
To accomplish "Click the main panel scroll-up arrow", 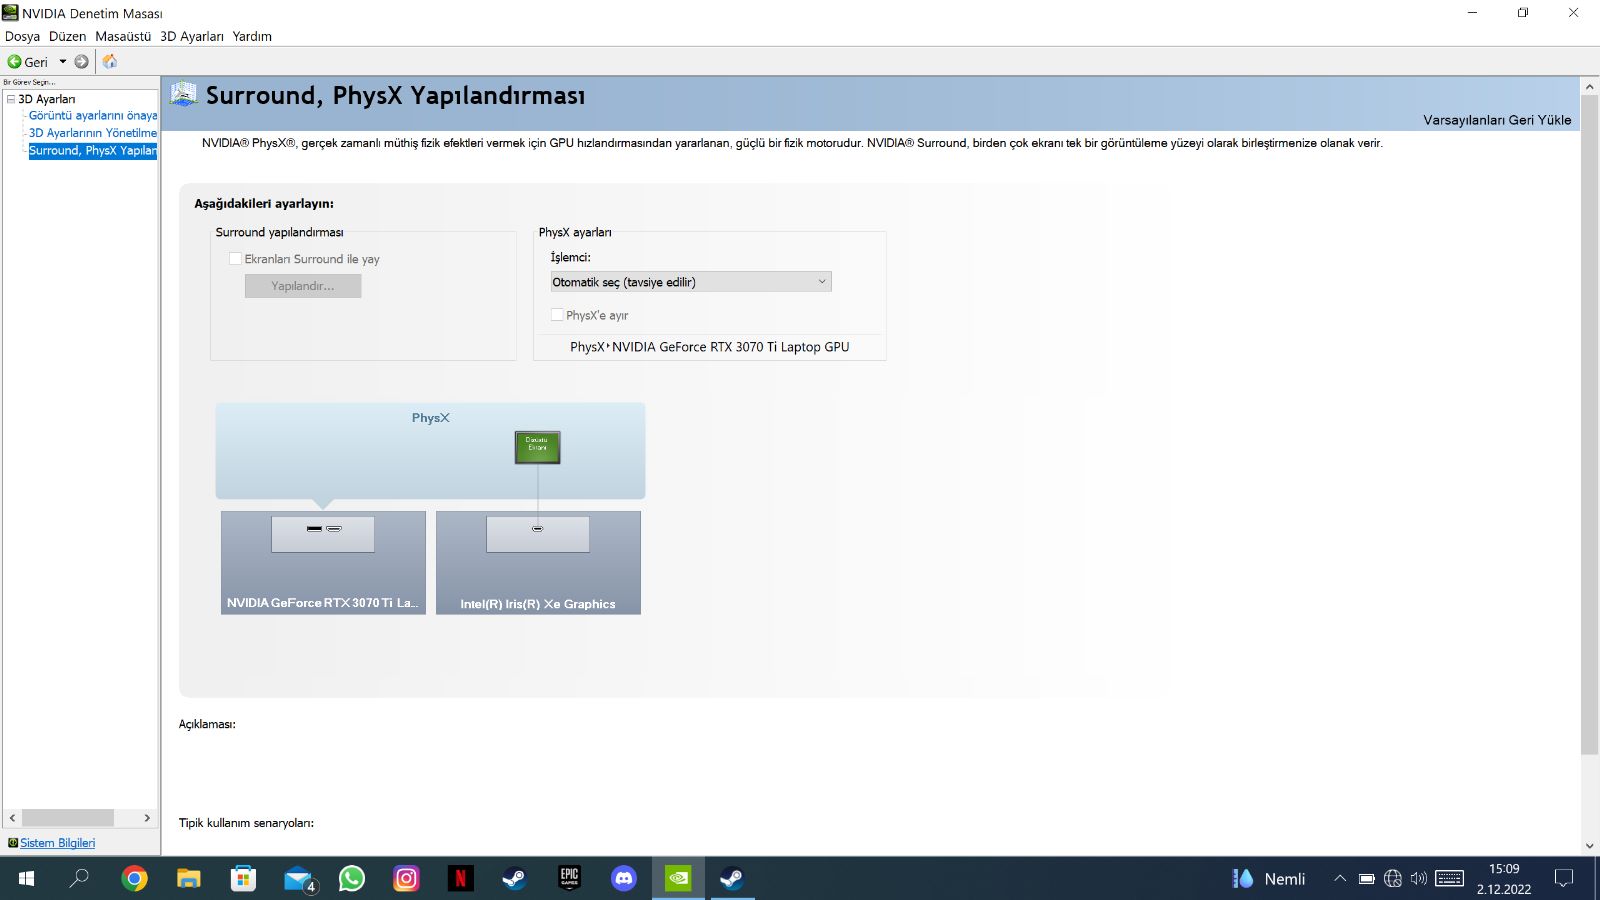I will (1589, 87).
